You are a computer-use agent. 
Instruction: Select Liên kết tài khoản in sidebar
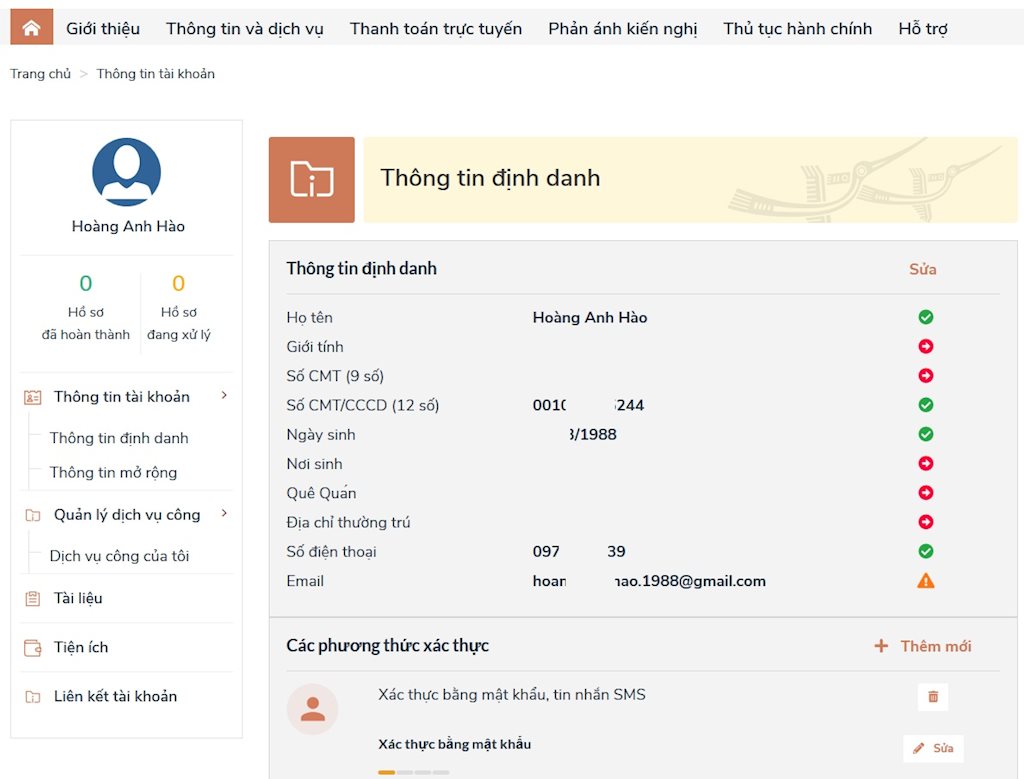pos(115,697)
